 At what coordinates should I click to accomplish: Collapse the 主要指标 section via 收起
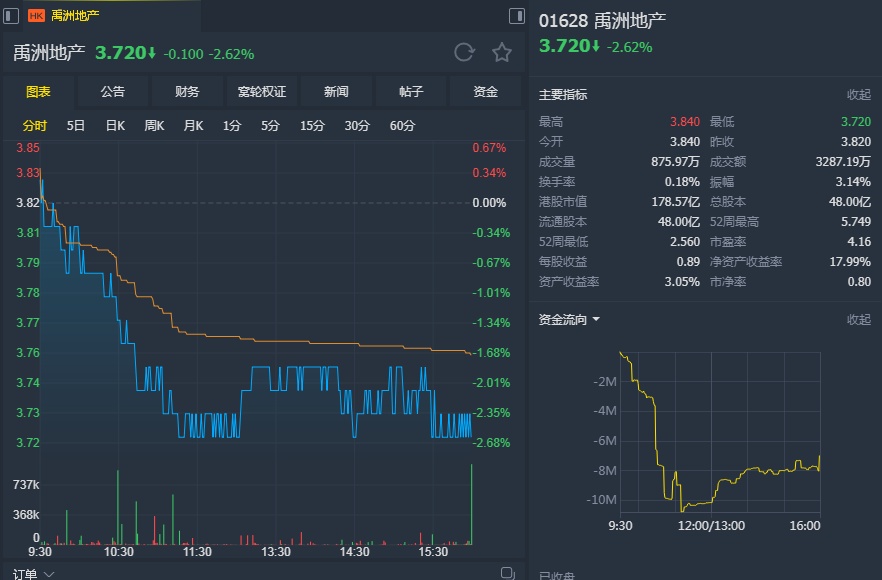click(x=859, y=95)
